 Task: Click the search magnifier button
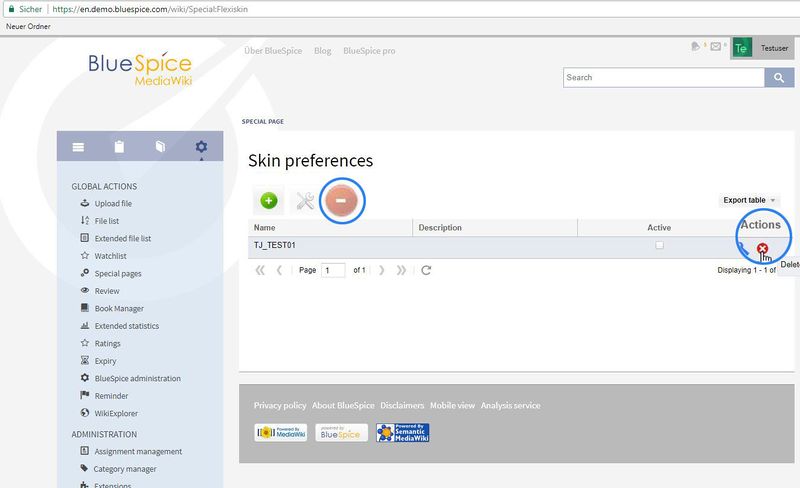click(x=779, y=78)
